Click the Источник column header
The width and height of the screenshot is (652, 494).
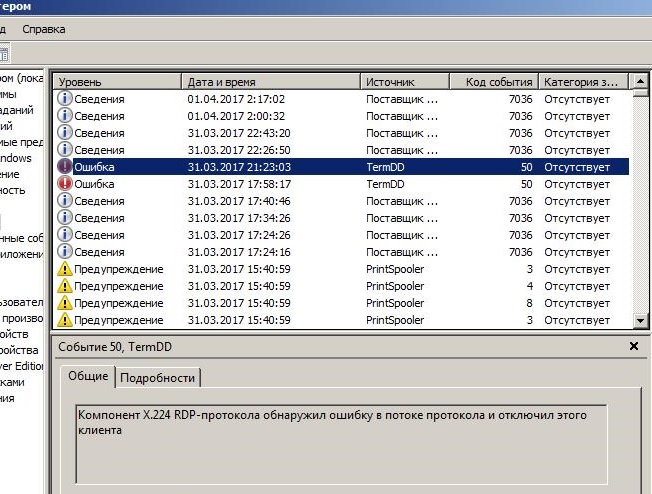tap(405, 82)
